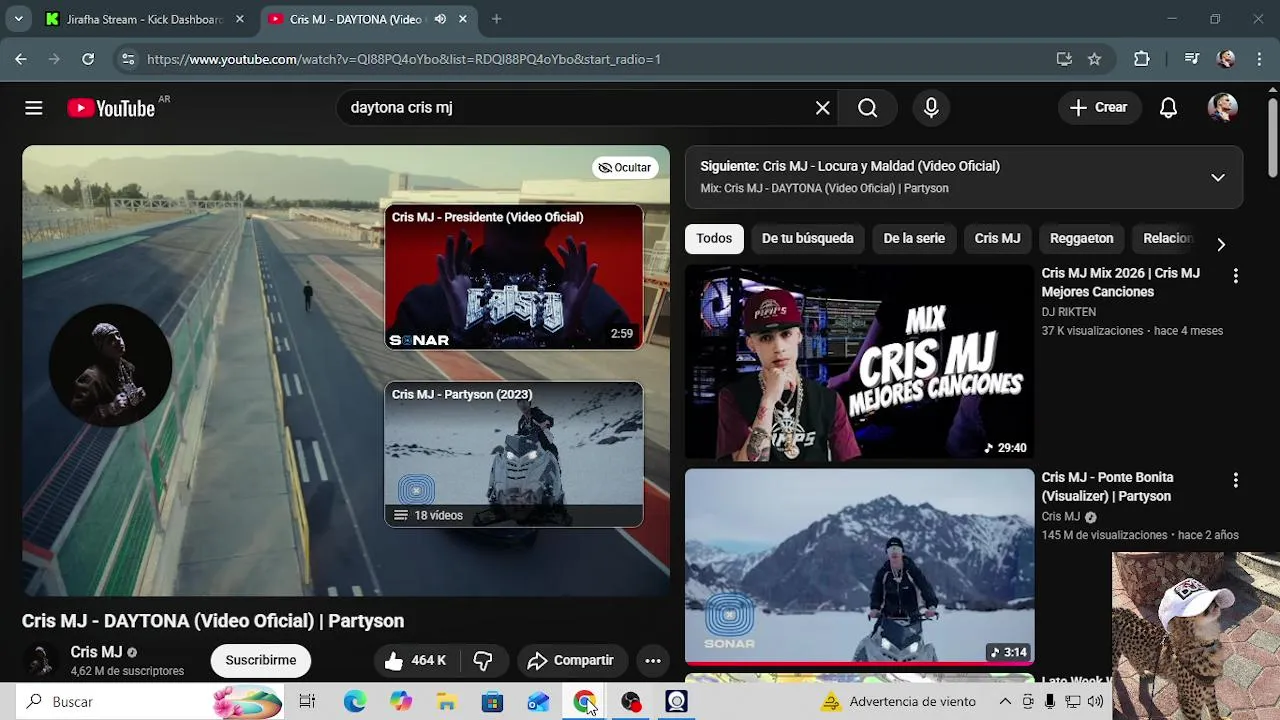Subscribe with the Suscribirme button
This screenshot has width=1280, height=720.
click(261, 660)
